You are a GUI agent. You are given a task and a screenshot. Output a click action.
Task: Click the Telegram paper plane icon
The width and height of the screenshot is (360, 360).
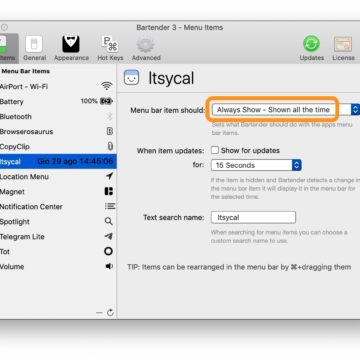109,236
